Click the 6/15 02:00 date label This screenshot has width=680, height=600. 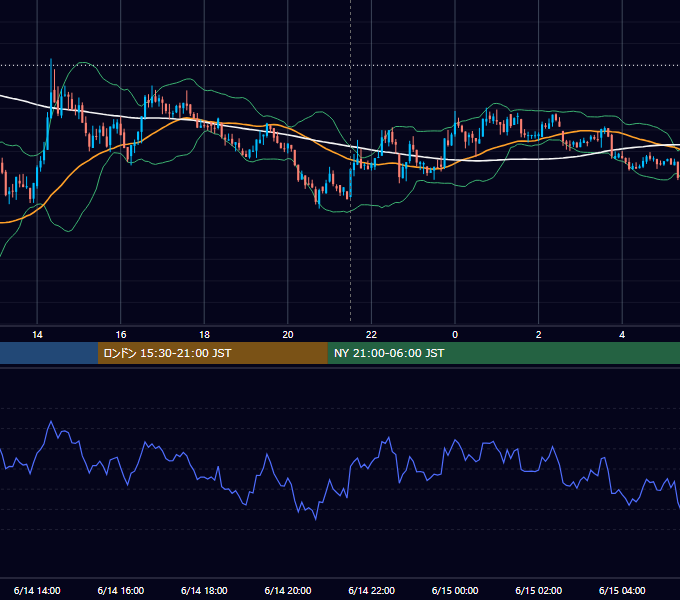[539, 590]
